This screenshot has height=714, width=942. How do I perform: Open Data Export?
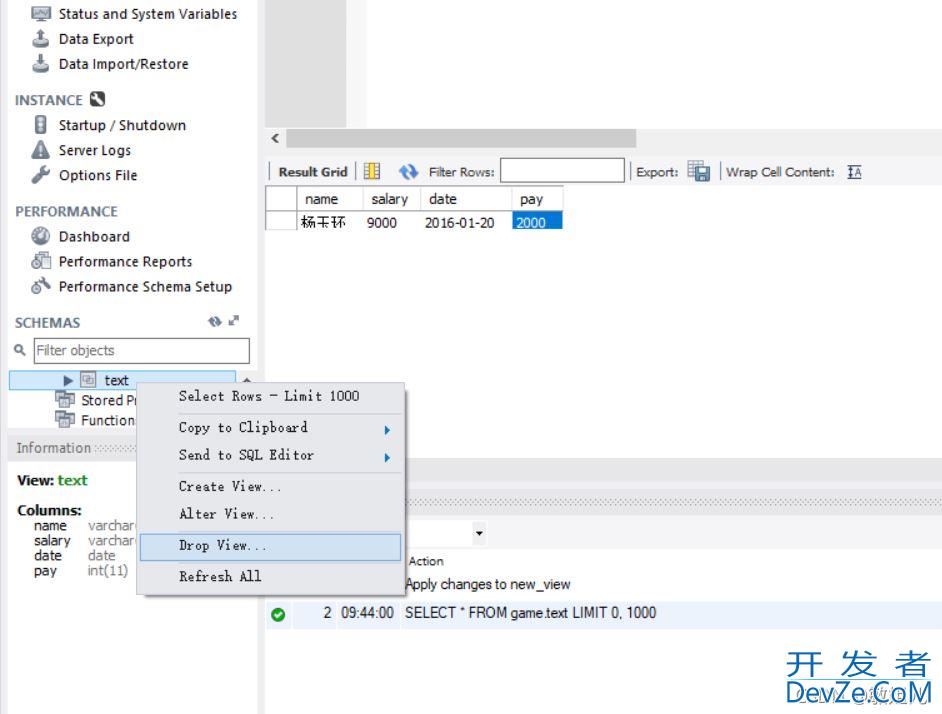click(96, 39)
